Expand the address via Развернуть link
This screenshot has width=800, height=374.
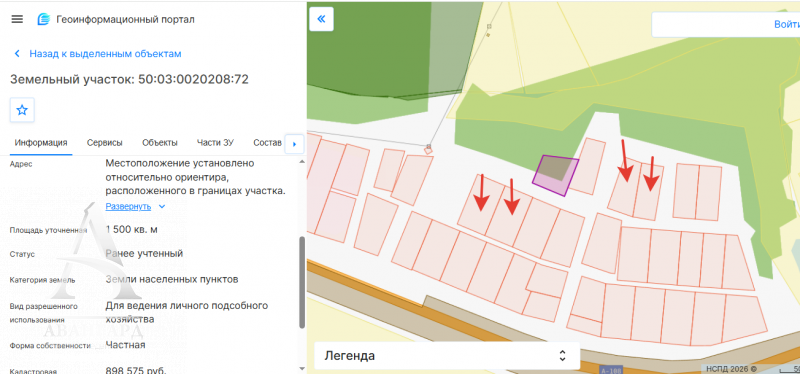pyautogui.click(x=128, y=206)
